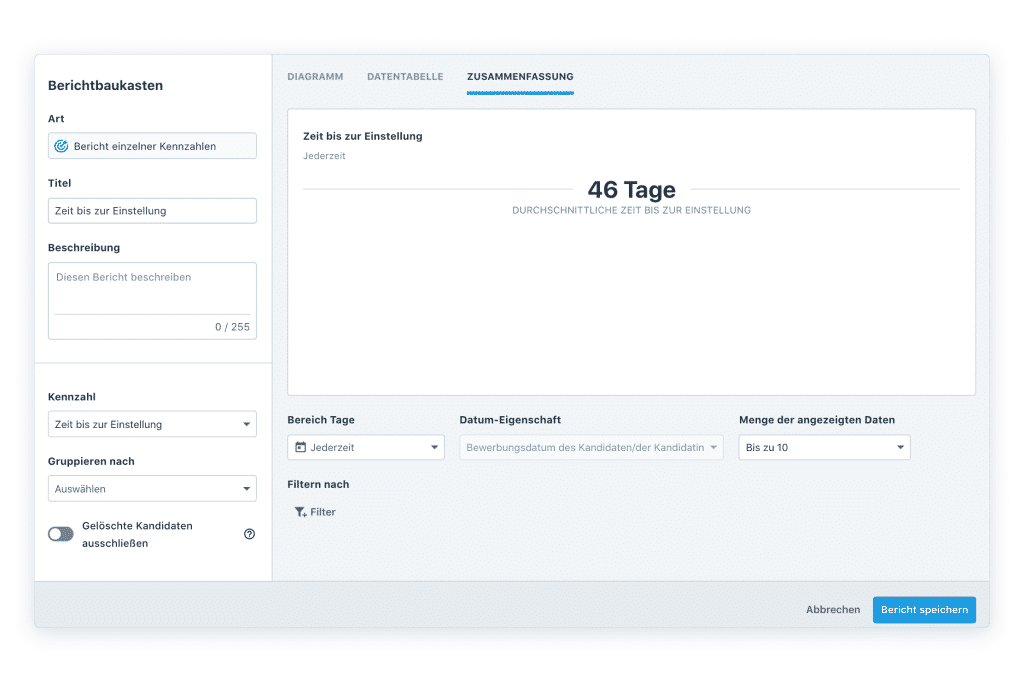Open the Bereich Tage Jederzeit dropdown
The height and width of the screenshot is (682, 1024).
(366, 448)
